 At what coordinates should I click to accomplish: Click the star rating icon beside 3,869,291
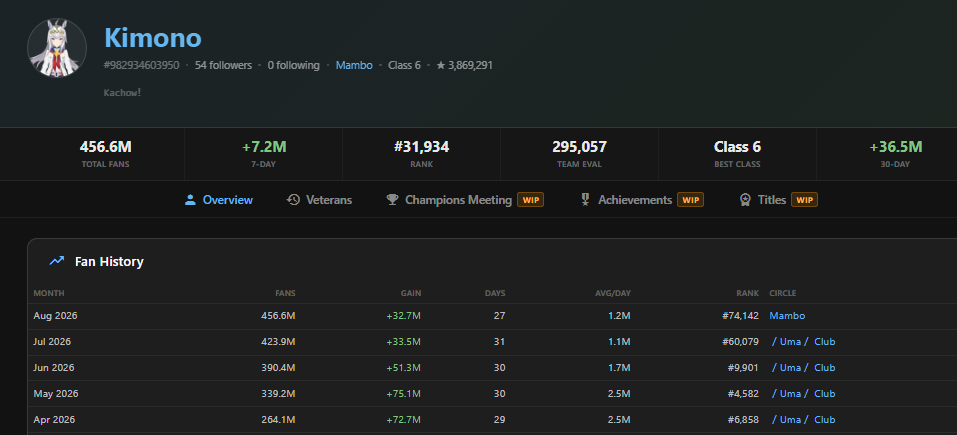[x=441, y=65]
